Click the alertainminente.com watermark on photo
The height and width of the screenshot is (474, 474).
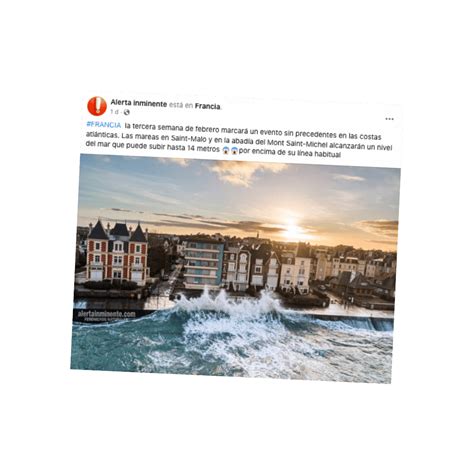pos(107,314)
